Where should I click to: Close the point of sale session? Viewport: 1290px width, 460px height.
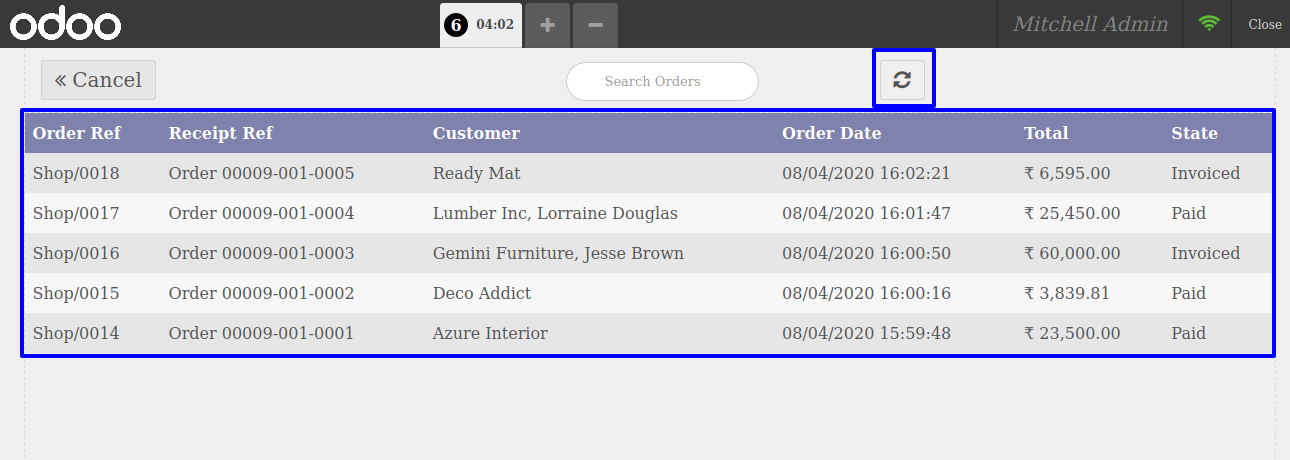click(x=1264, y=24)
